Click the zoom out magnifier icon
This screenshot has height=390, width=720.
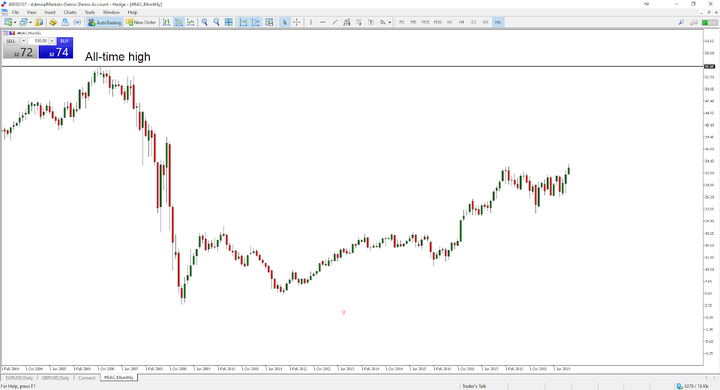point(216,22)
